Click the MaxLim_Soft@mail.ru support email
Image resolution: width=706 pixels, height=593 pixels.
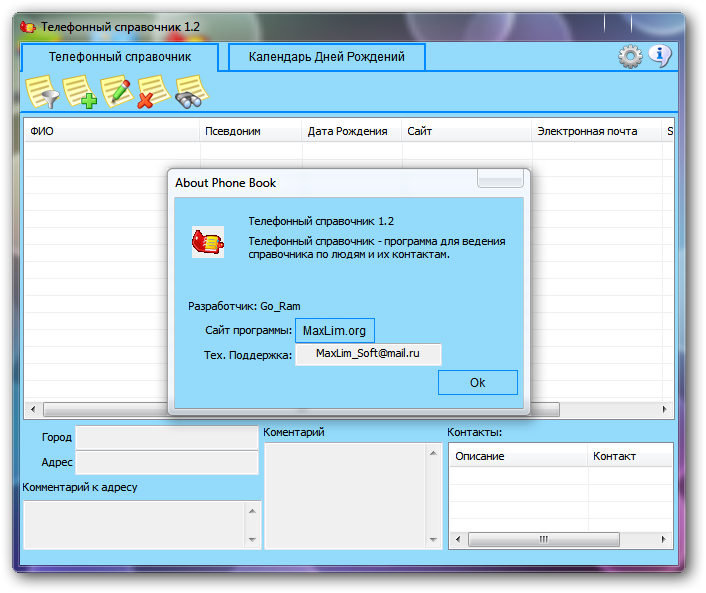(367, 354)
